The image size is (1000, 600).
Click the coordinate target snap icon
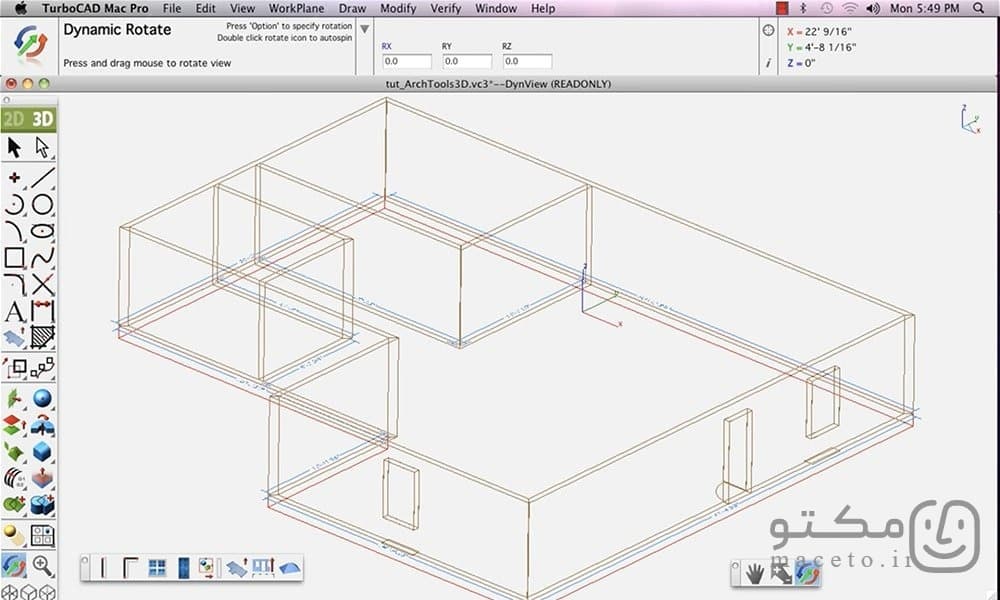point(768,30)
